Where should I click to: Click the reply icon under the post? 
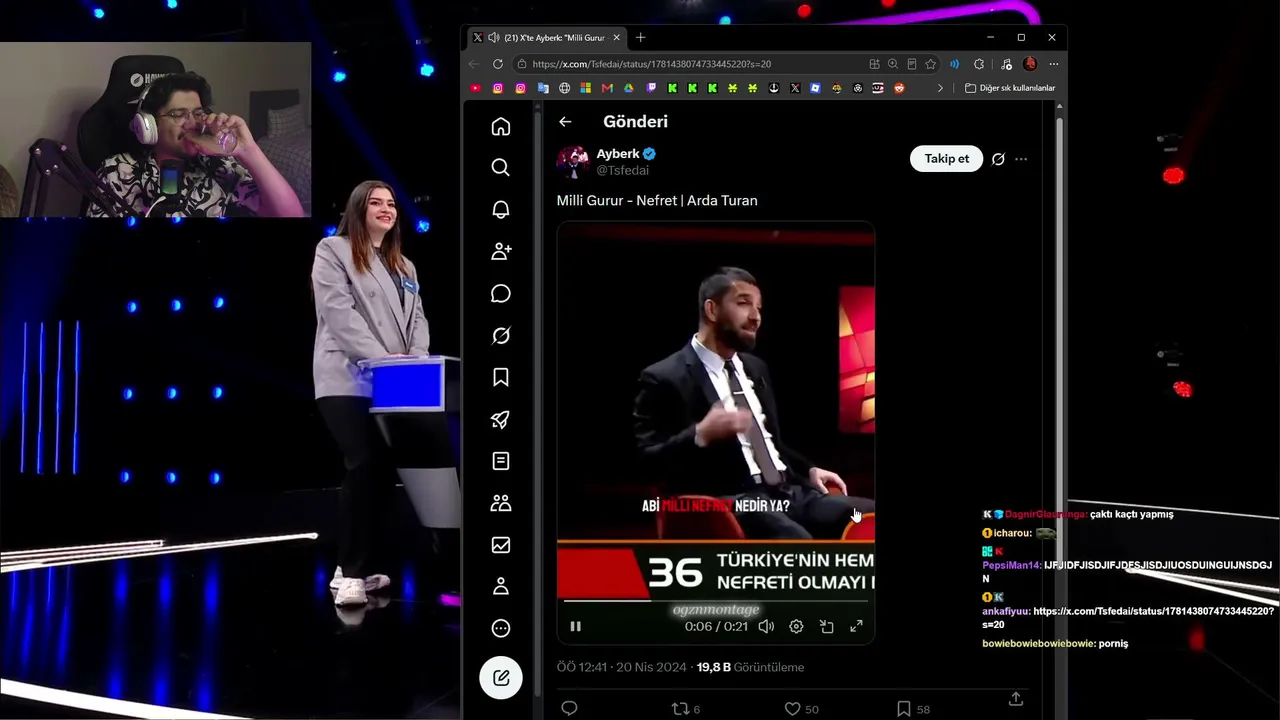570,709
